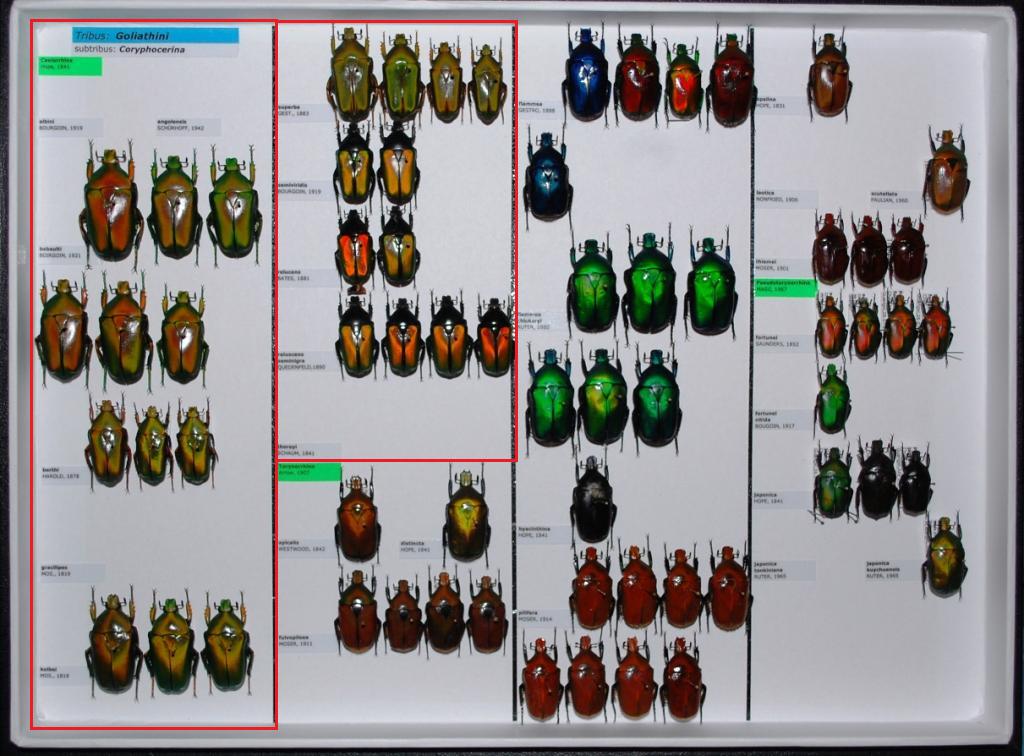Viewport: 1024px width, 756px height.
Task: Select the brown beetle next to opalina label
Action: click(x=829, y=75)
